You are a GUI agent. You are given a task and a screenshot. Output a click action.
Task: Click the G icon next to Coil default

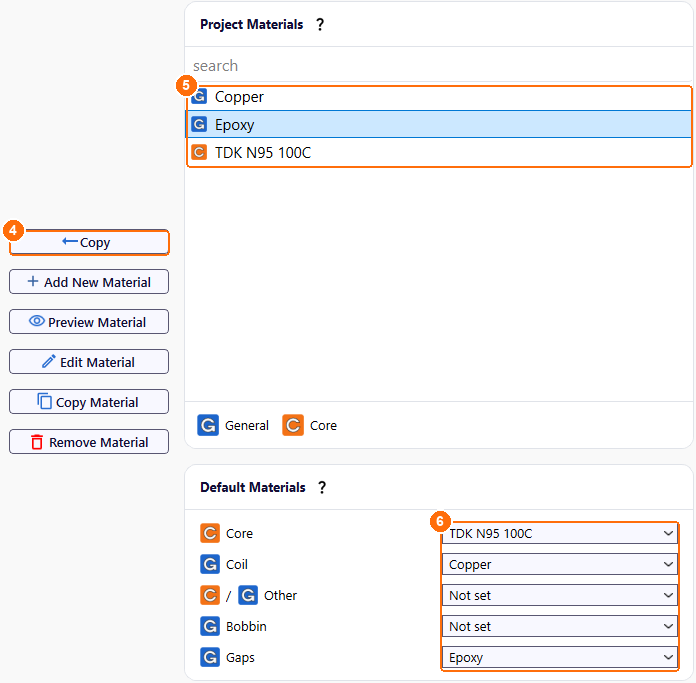[210, 564]
